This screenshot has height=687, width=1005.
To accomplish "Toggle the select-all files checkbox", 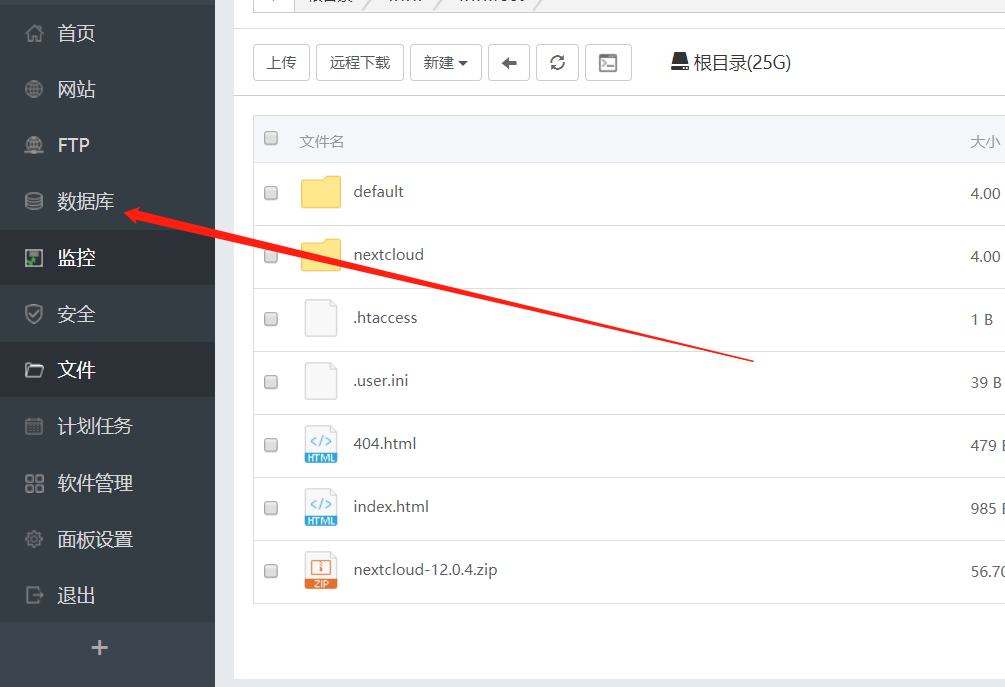I will (271, 139).
